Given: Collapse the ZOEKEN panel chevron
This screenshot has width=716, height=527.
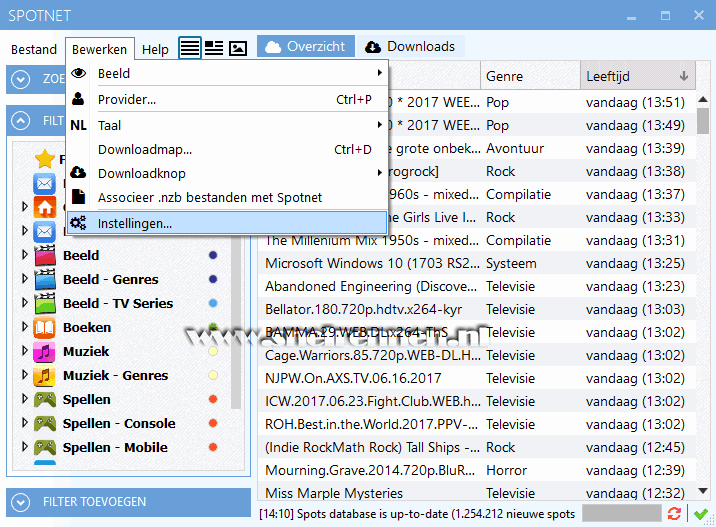Looking at the screenshot, I should click(21, 79).
